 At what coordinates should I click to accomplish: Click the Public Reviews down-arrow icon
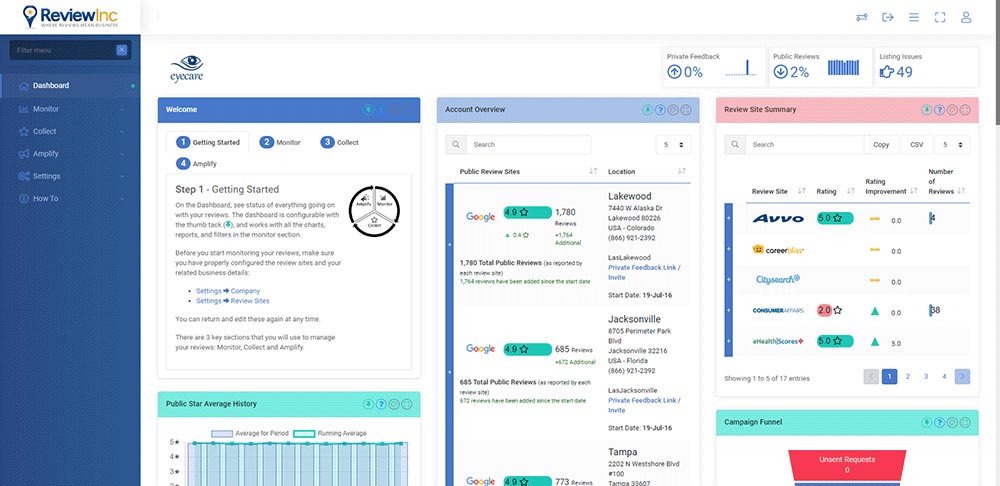pyautogui.click(x=781, y=72)
